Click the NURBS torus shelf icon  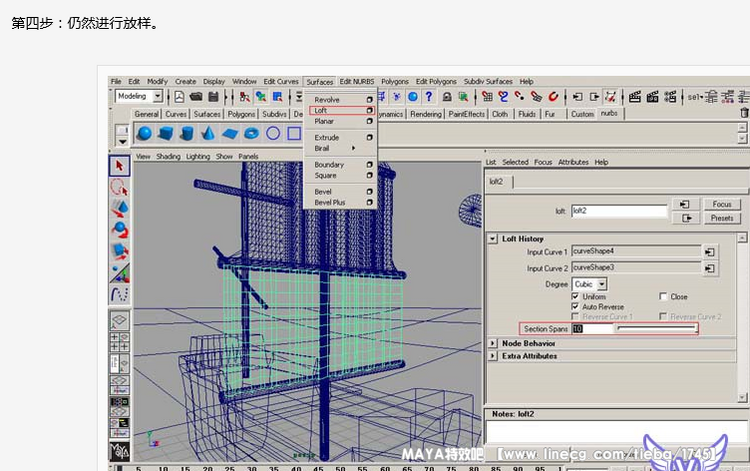click(x=252, y=134)
